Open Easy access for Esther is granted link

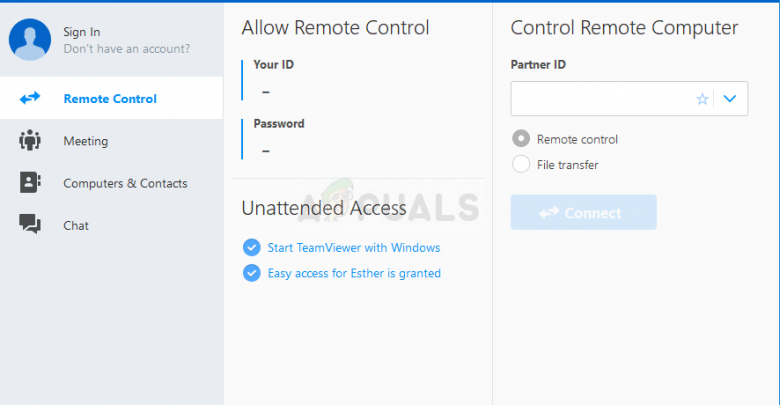pyautogui.click(x=354, y=273)
